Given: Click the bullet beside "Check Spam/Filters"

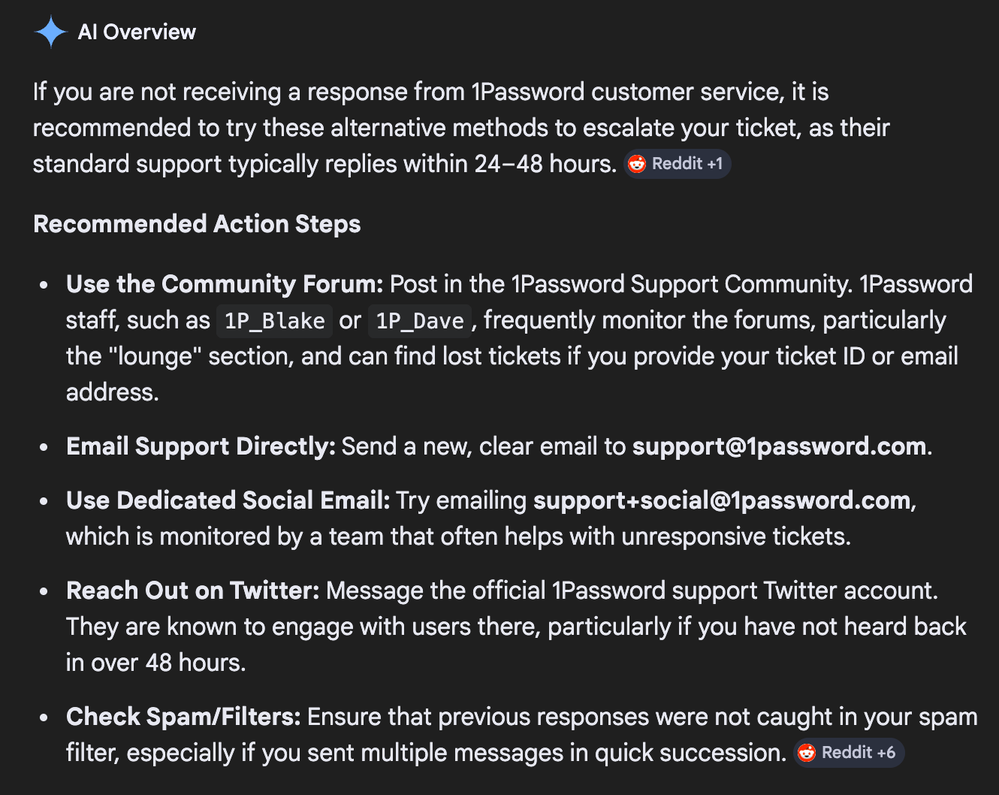Looking at the screenshot, I should [x=43, y=719].
